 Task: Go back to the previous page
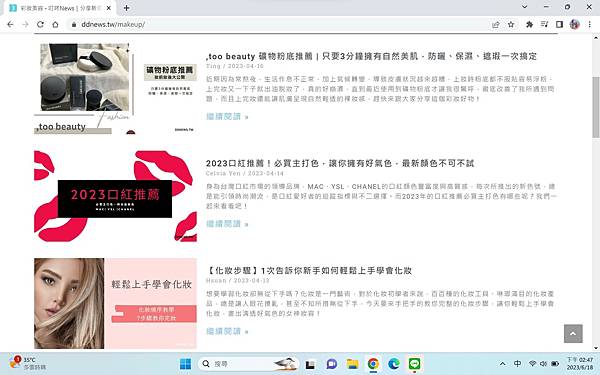click(x=10, y=24)
